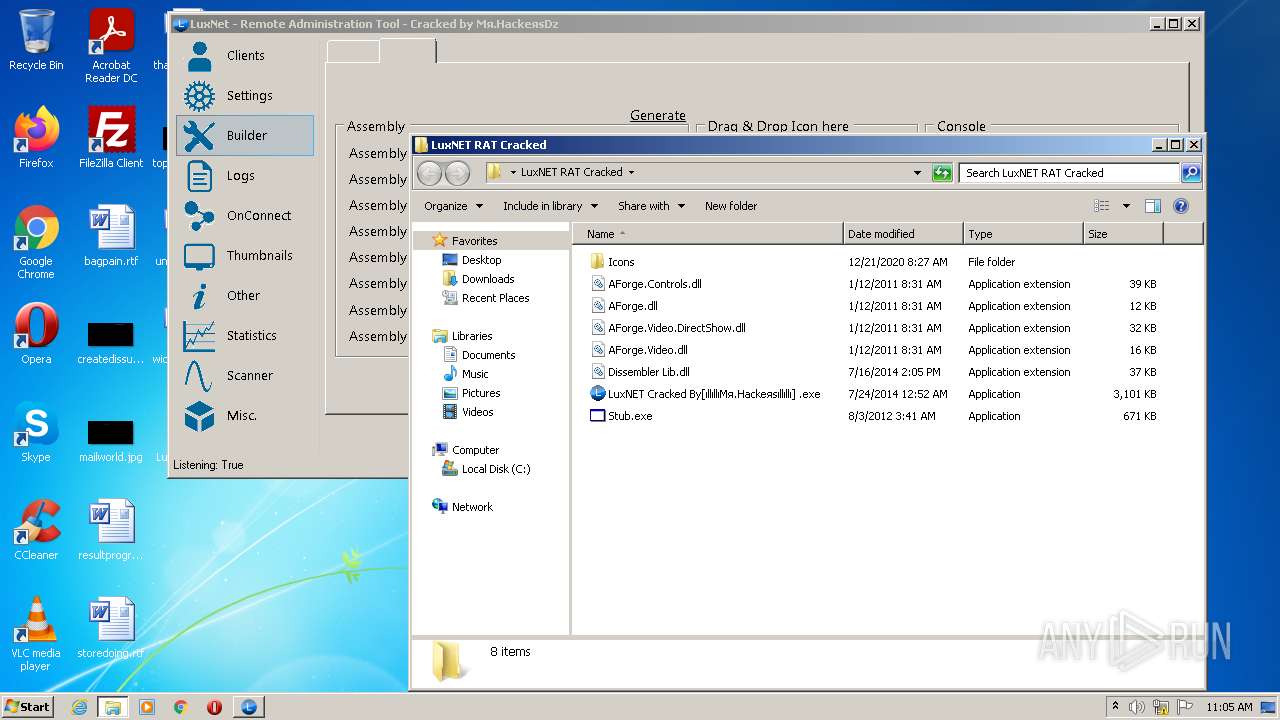Open the OnConnect section
Screen dimensions: 1280x720
[x=245, y=216]
